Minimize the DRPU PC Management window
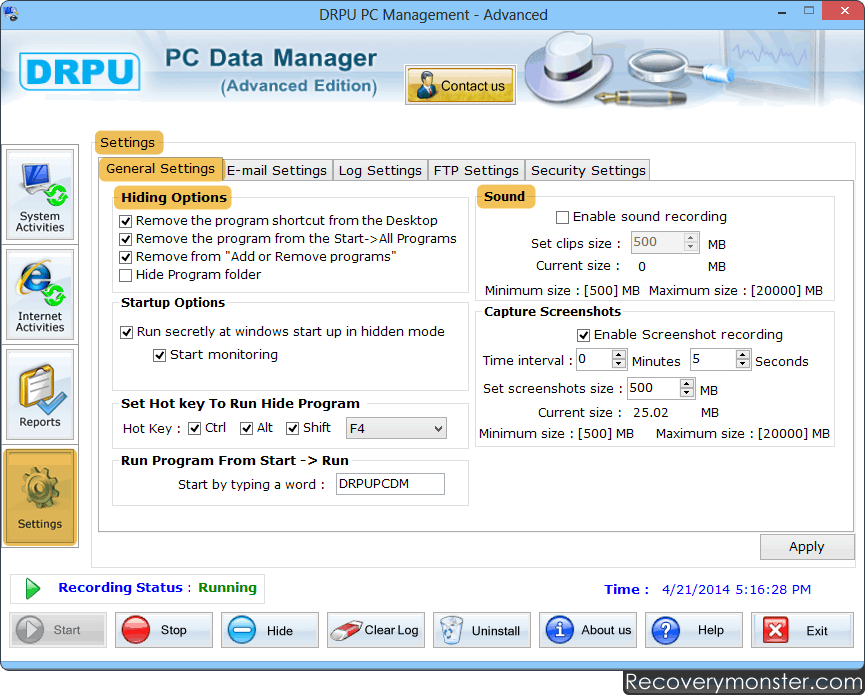This screenshot has height=695, width=865. [x=782, y=12]
